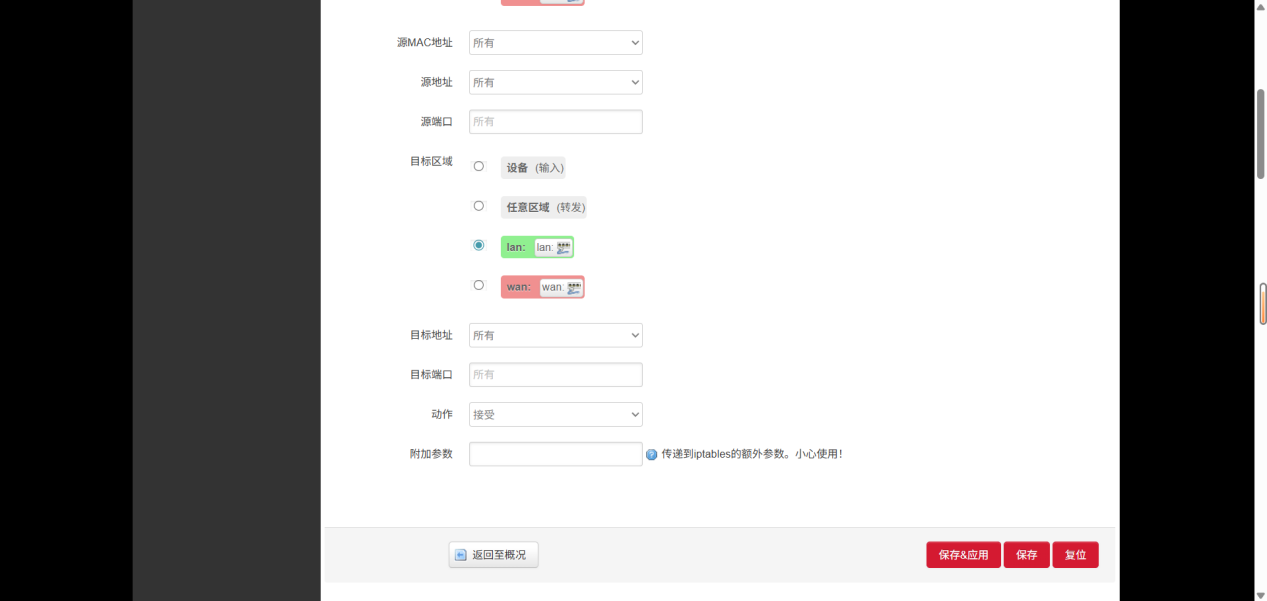Open the 源地址 dropdown

click(x=555, y=82)
